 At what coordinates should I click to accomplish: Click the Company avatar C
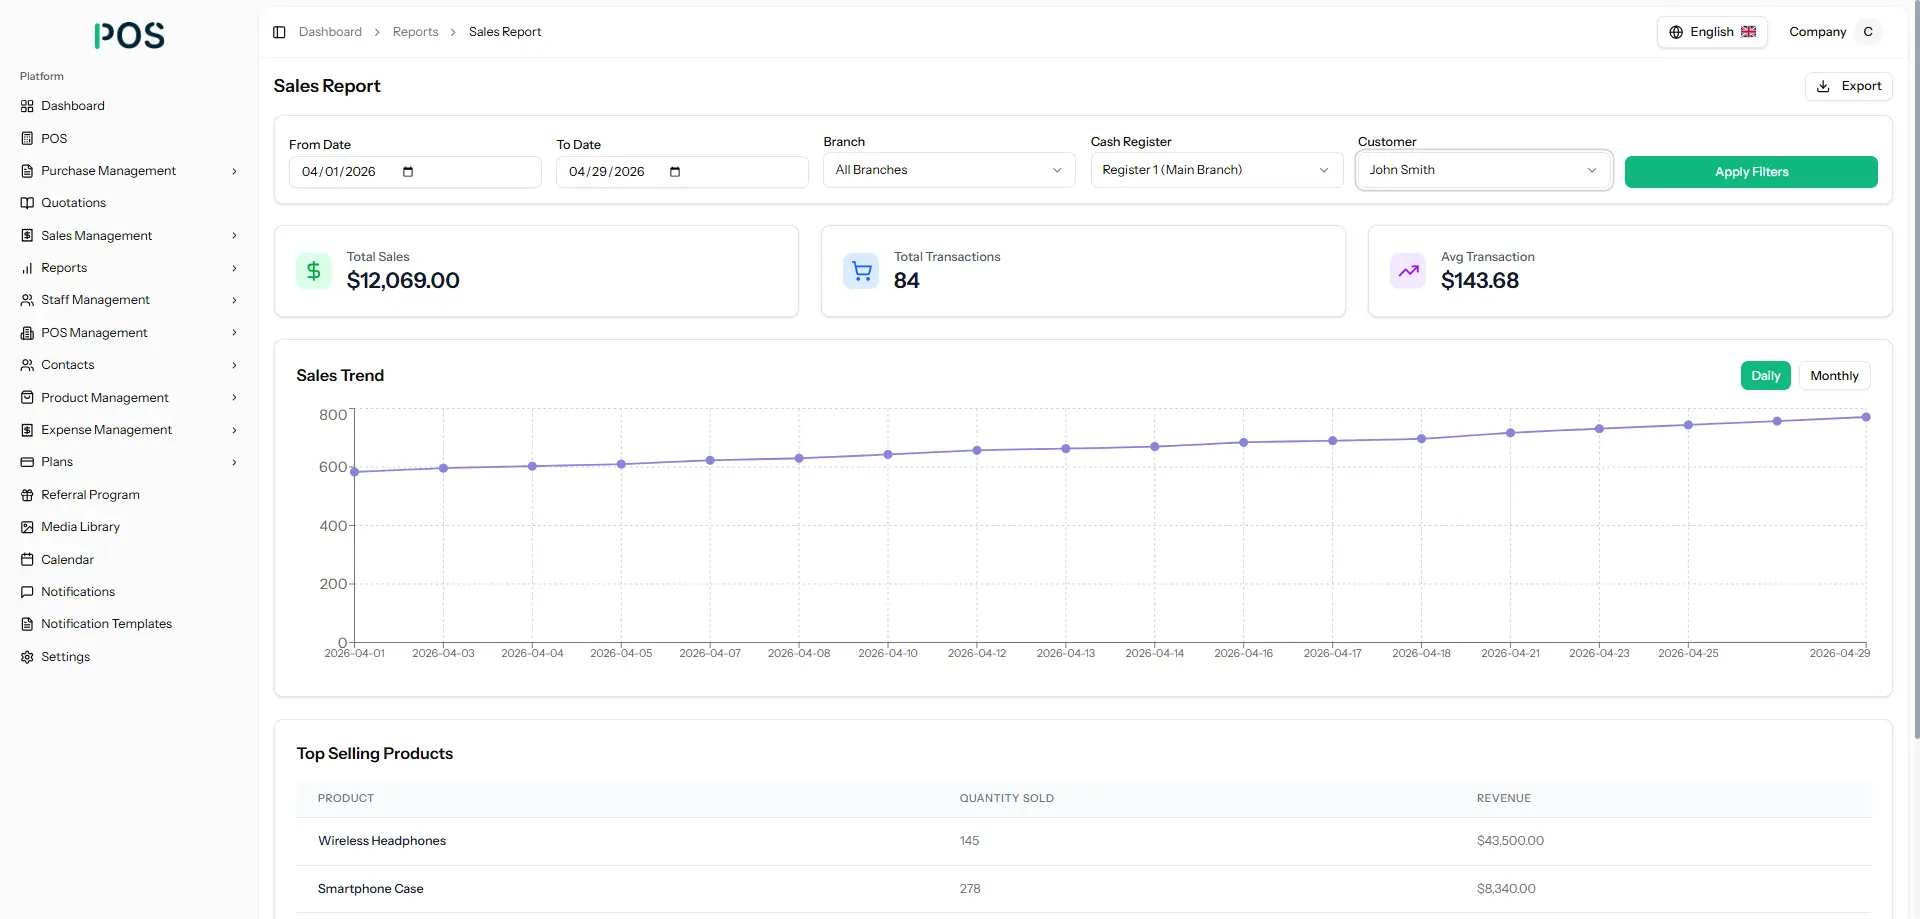pyautogui.click(x=1868, y=32)
